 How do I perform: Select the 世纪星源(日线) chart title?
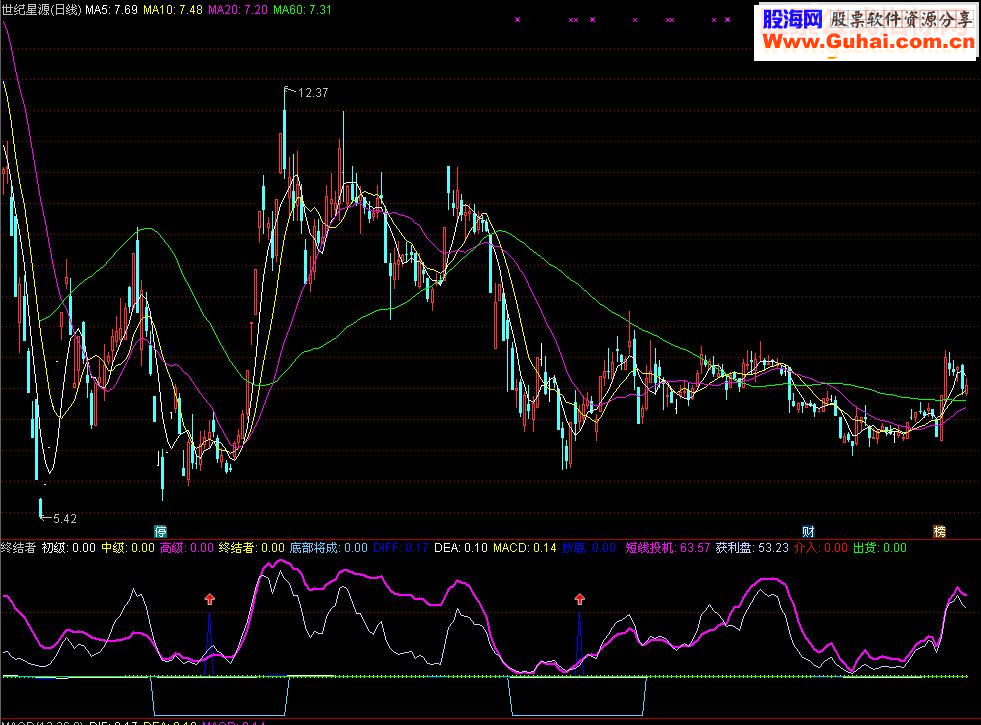[x=41, y=10]
